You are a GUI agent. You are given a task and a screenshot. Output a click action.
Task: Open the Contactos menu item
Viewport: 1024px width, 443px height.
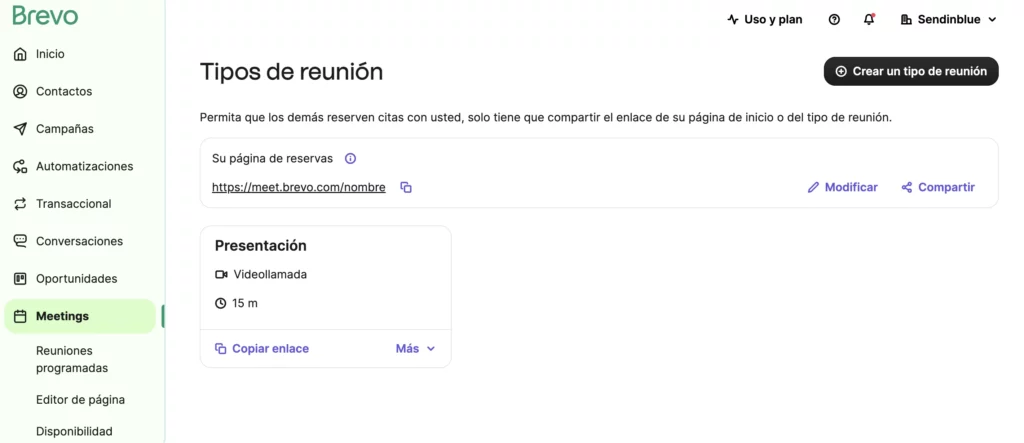[x=64, y=91]
